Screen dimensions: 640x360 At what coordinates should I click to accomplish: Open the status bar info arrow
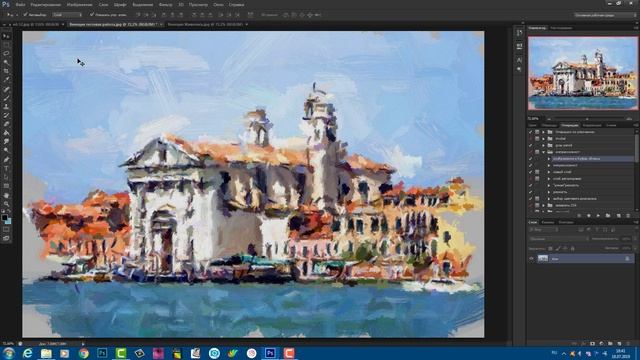click(83, 344)
